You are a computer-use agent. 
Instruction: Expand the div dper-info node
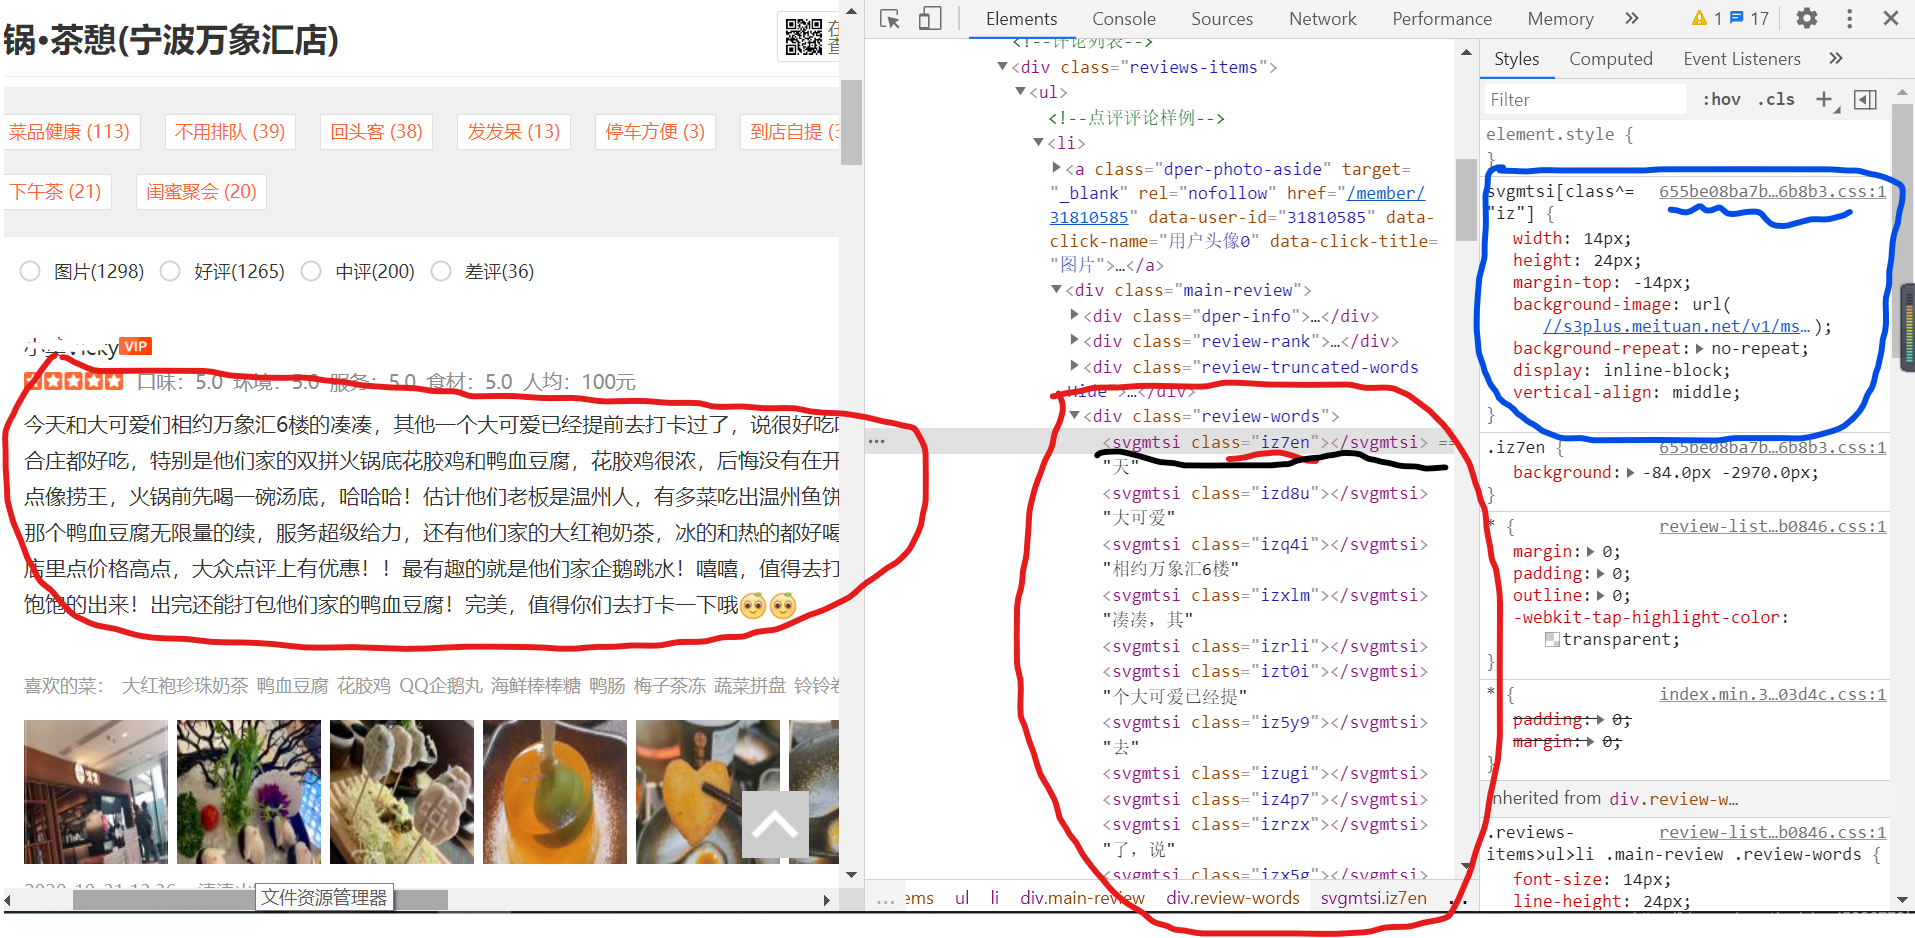[x=1074, y=315]
